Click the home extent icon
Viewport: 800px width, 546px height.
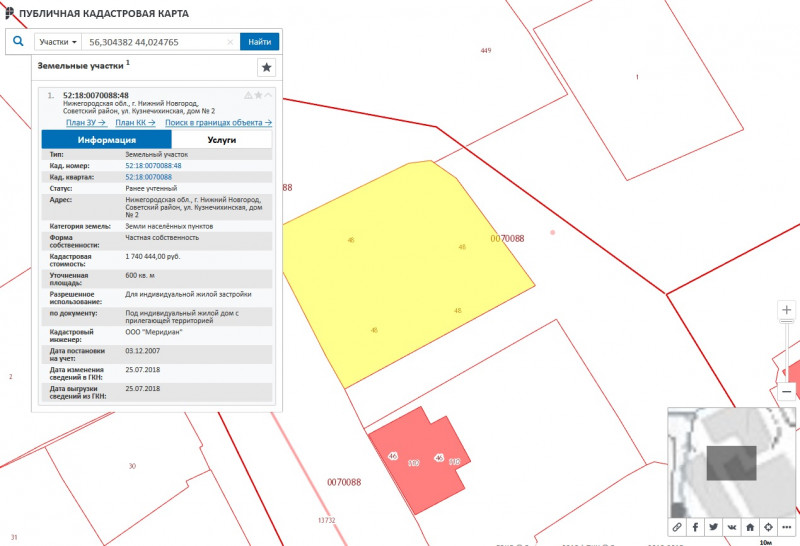tap(749, 526)
